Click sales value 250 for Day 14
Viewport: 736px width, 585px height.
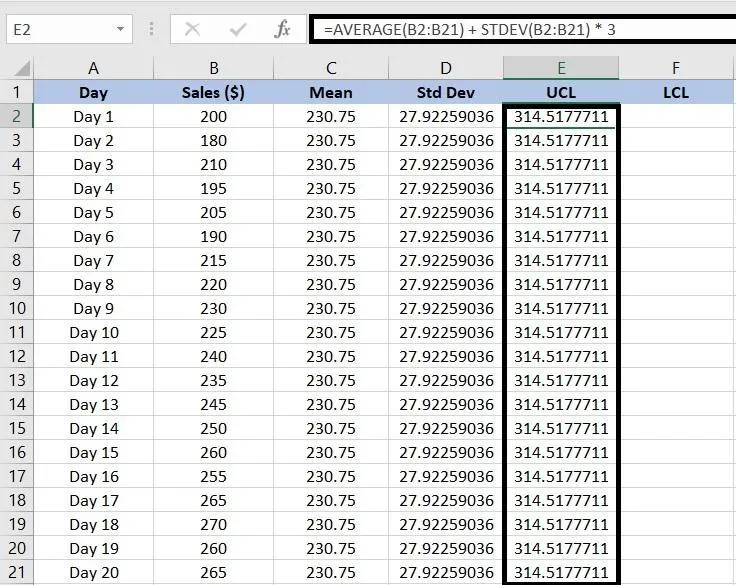214,428
